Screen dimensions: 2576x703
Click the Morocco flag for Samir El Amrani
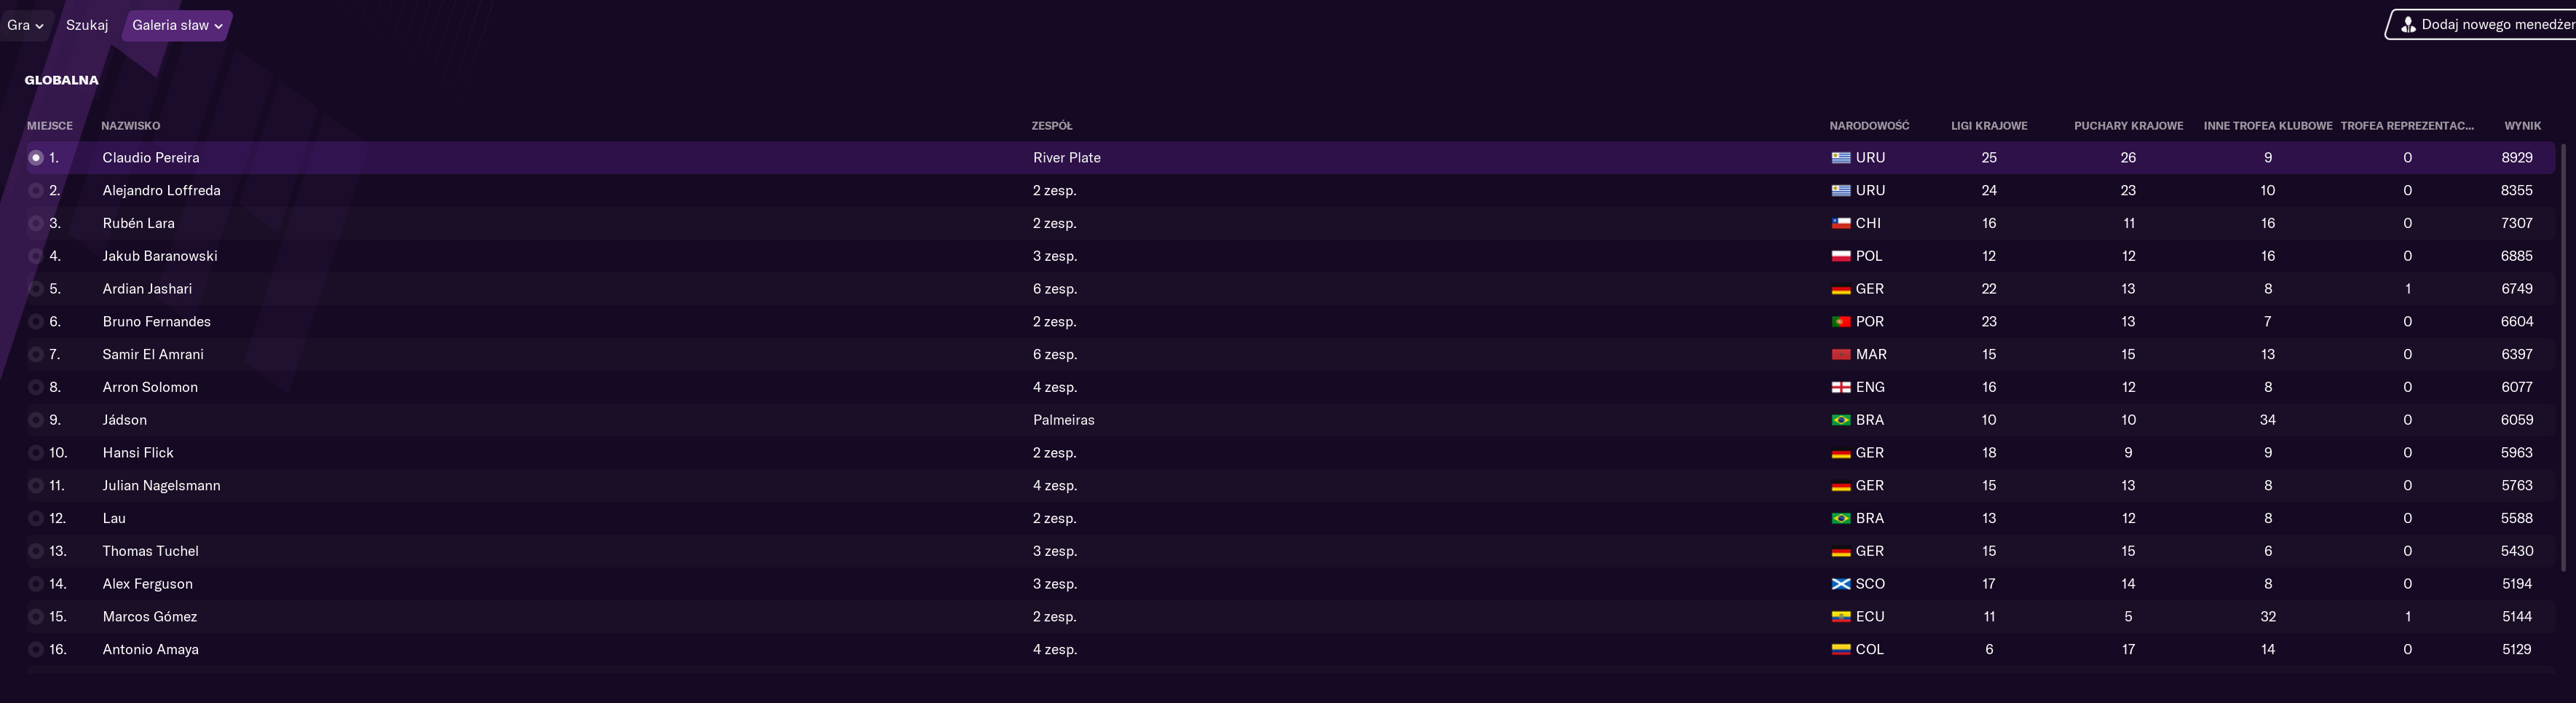tap(1840, 355)
